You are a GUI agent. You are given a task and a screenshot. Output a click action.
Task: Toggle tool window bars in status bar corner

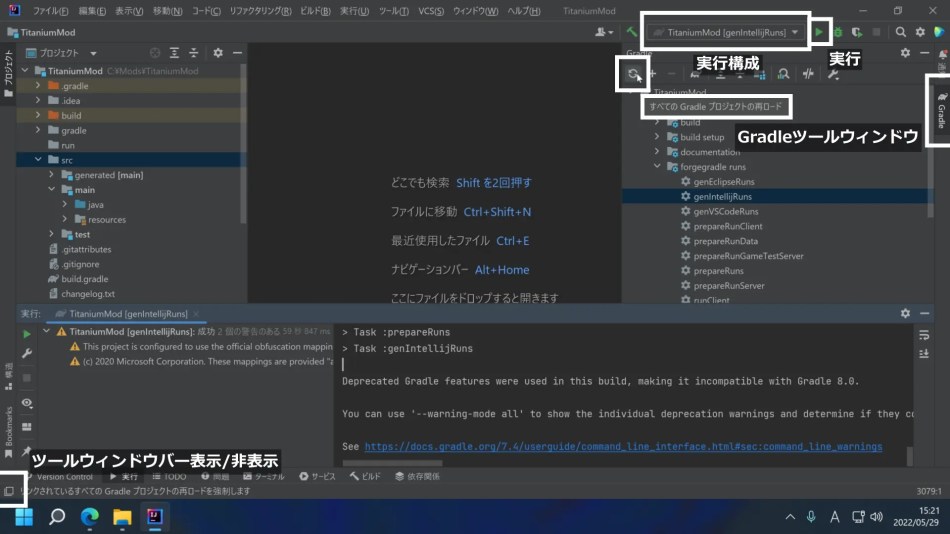9,491
